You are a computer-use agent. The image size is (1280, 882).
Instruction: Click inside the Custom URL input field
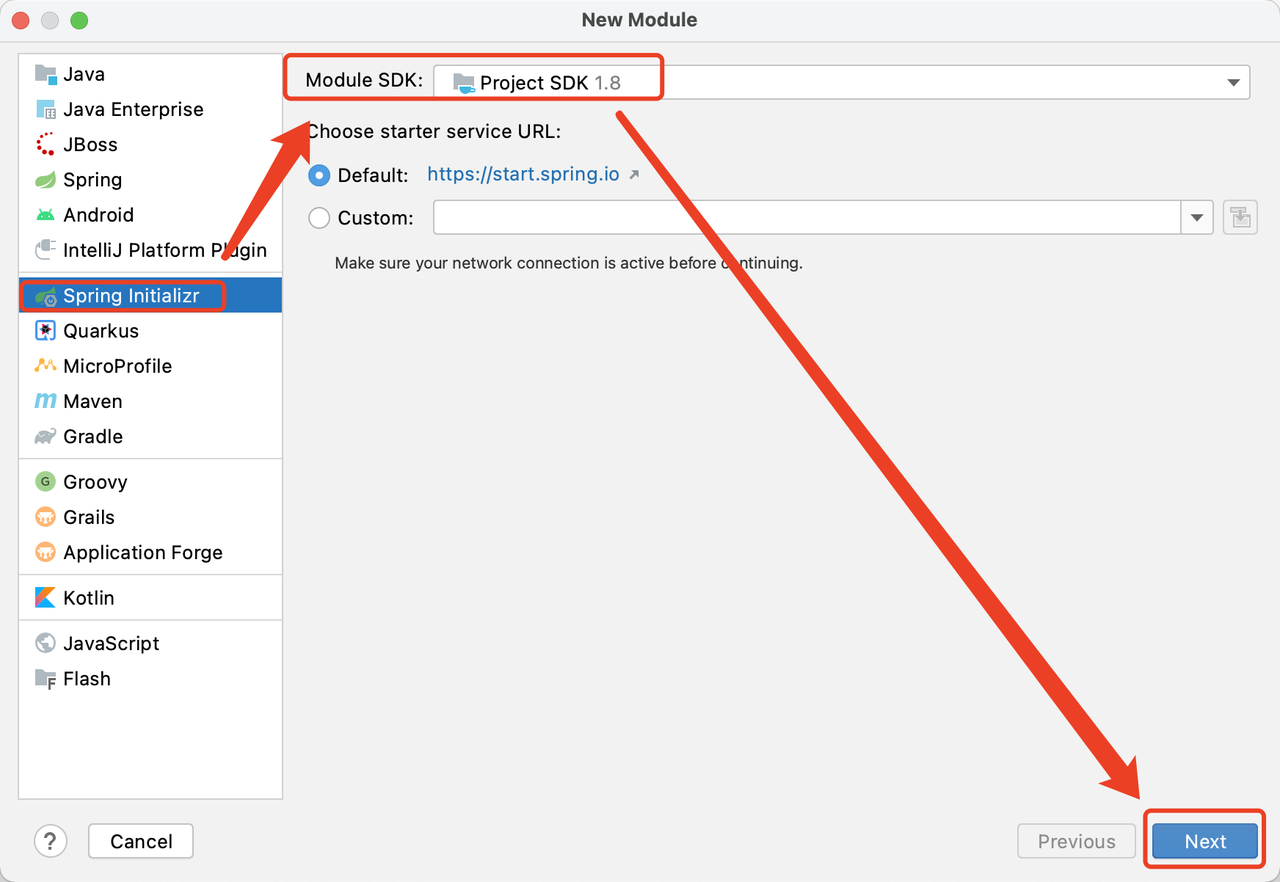coord(807,217)
